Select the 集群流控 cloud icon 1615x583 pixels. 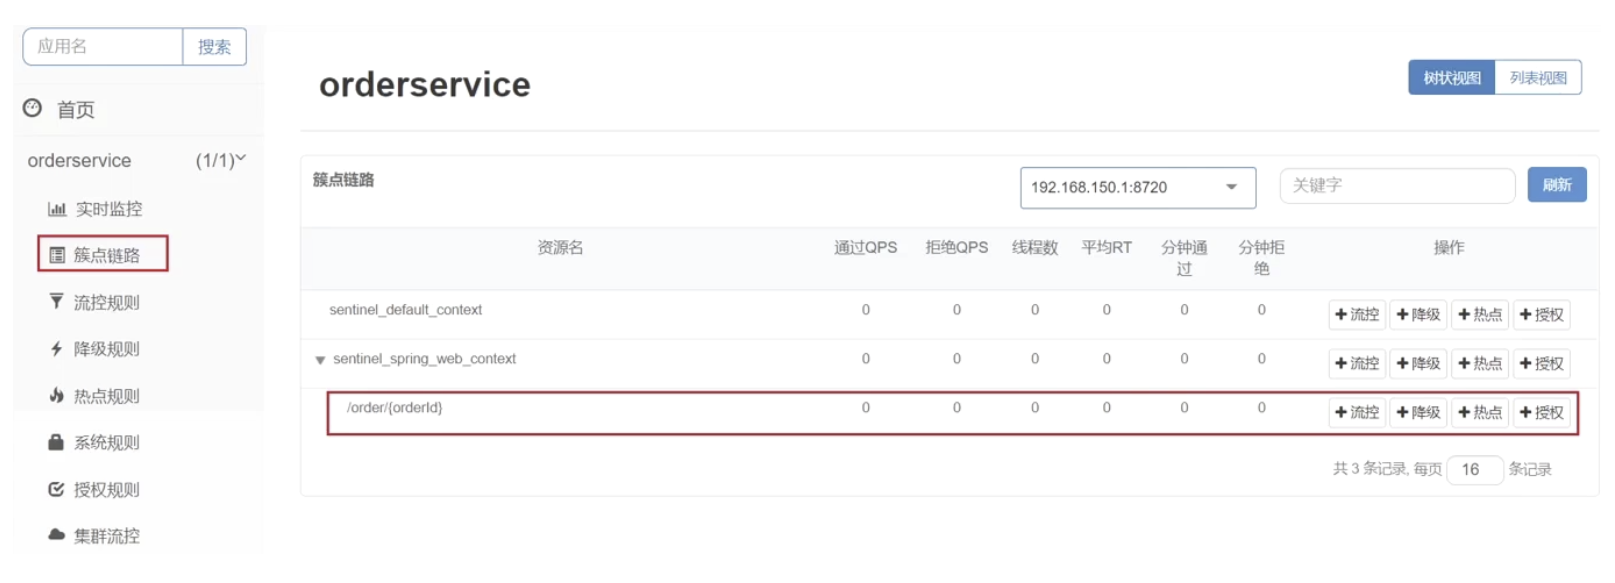(x=56, y=535)
